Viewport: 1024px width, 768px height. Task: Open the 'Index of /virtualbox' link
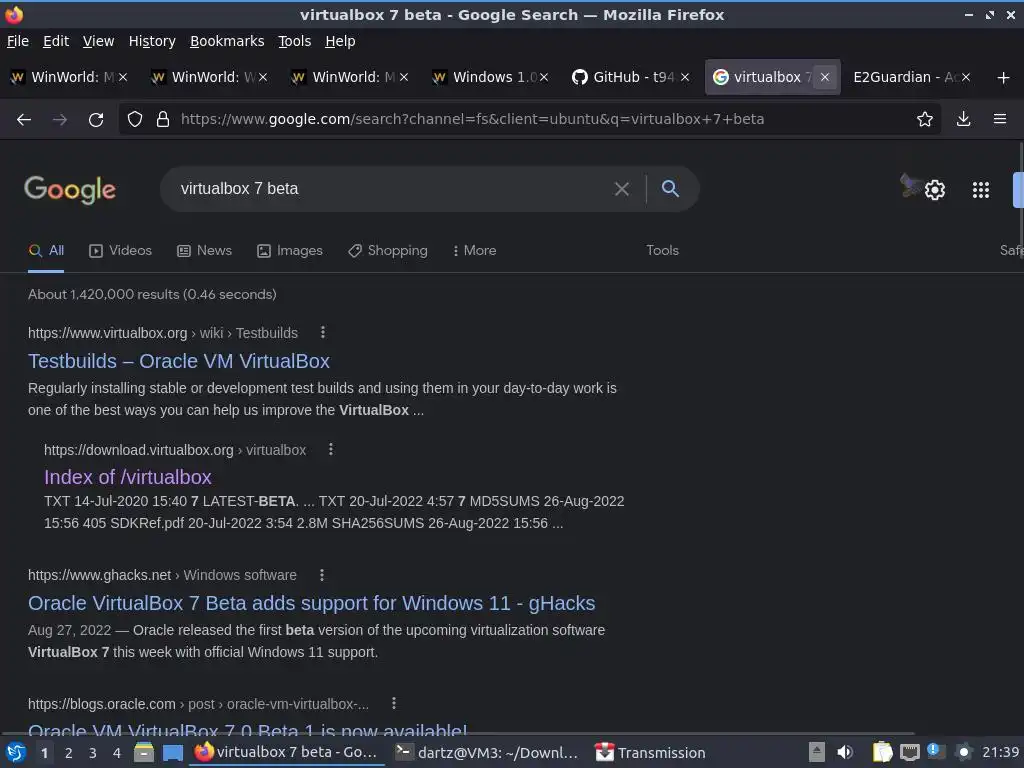point(128,477)
